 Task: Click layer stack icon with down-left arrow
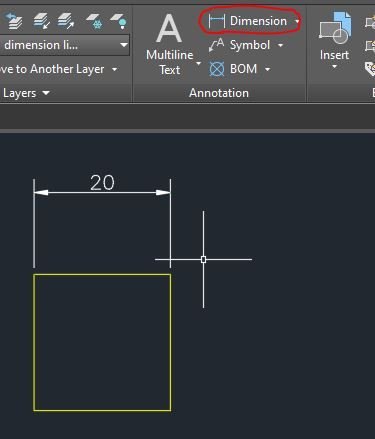[42, 21]
